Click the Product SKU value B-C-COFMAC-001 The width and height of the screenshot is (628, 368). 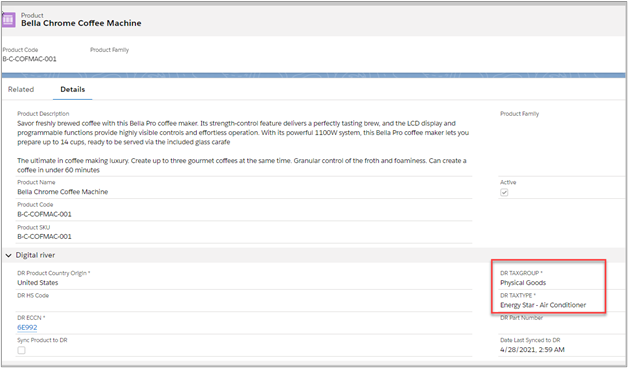[x=44, y=237]
